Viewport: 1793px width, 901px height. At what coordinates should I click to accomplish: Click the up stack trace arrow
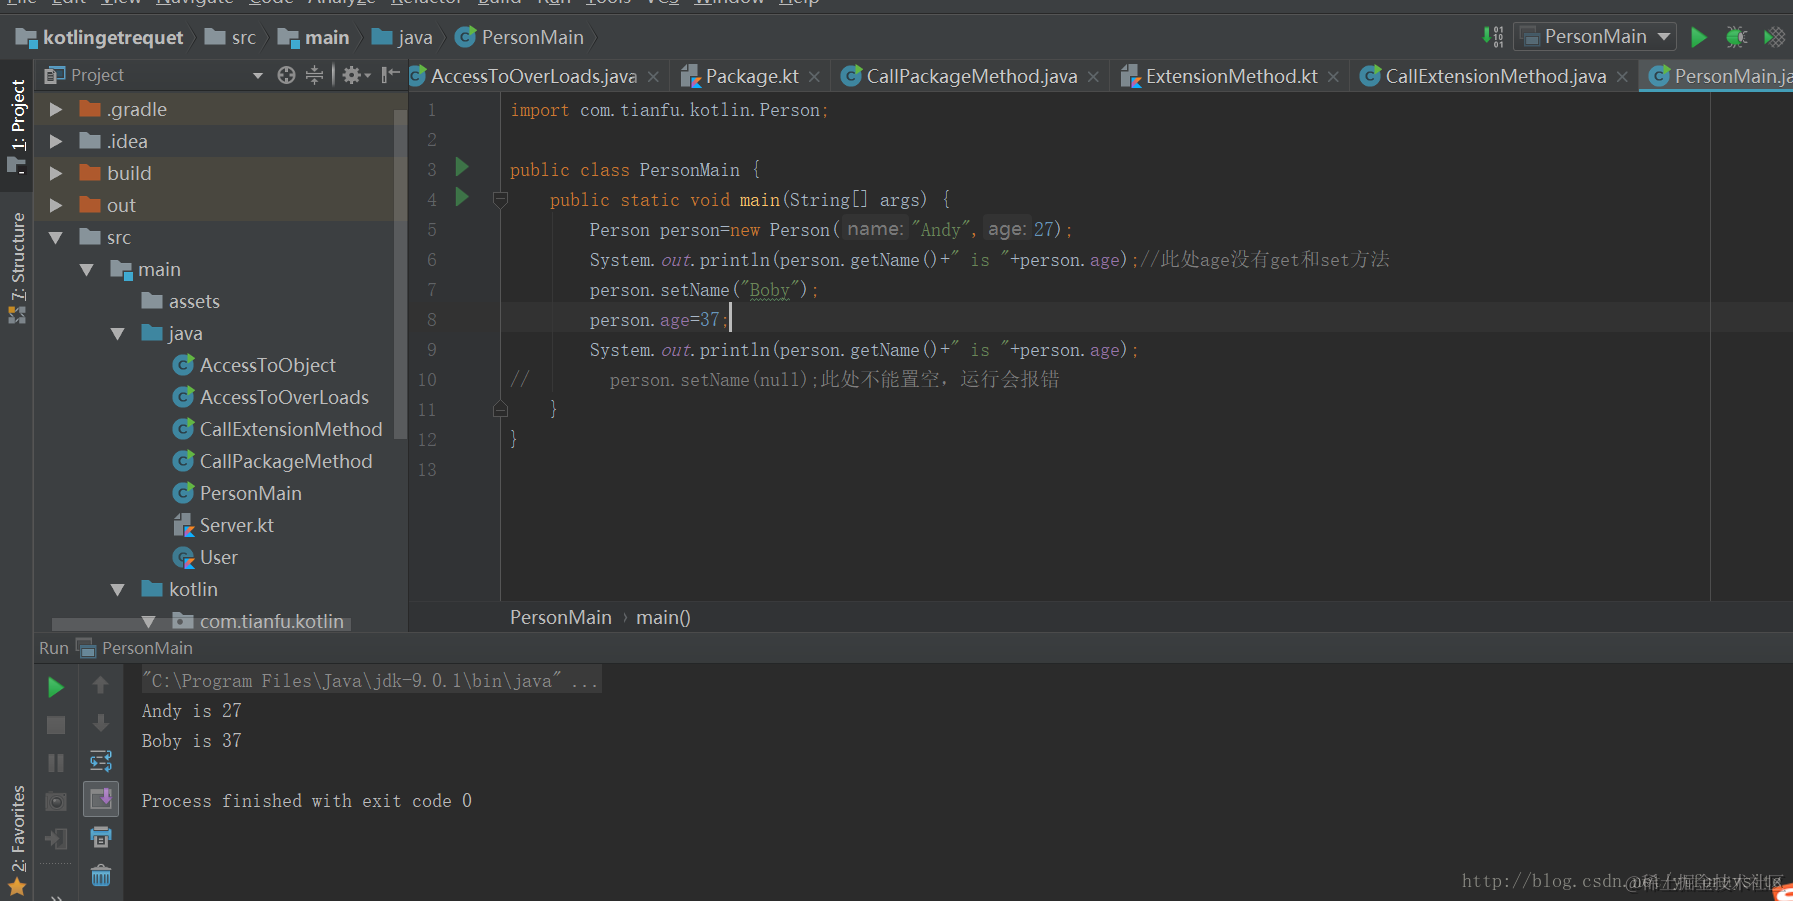(100, 685)
